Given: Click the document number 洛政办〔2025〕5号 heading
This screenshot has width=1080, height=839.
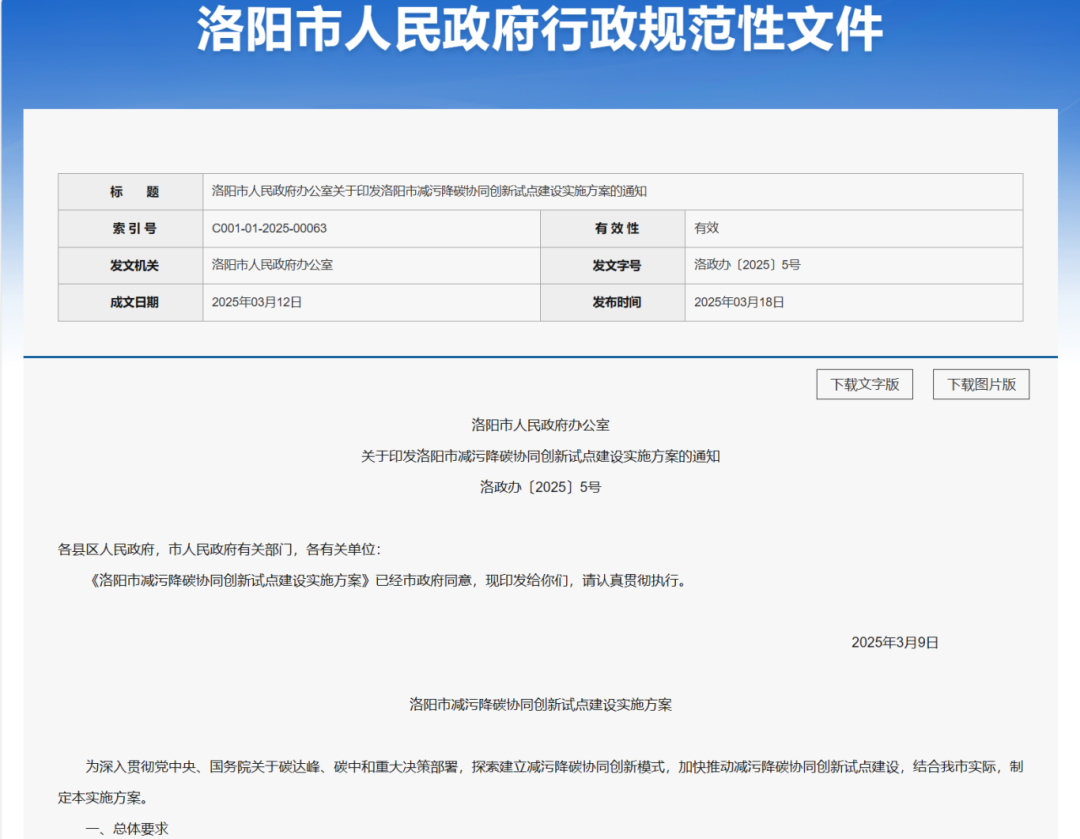Looking at the screenshot, I should 540,487.
